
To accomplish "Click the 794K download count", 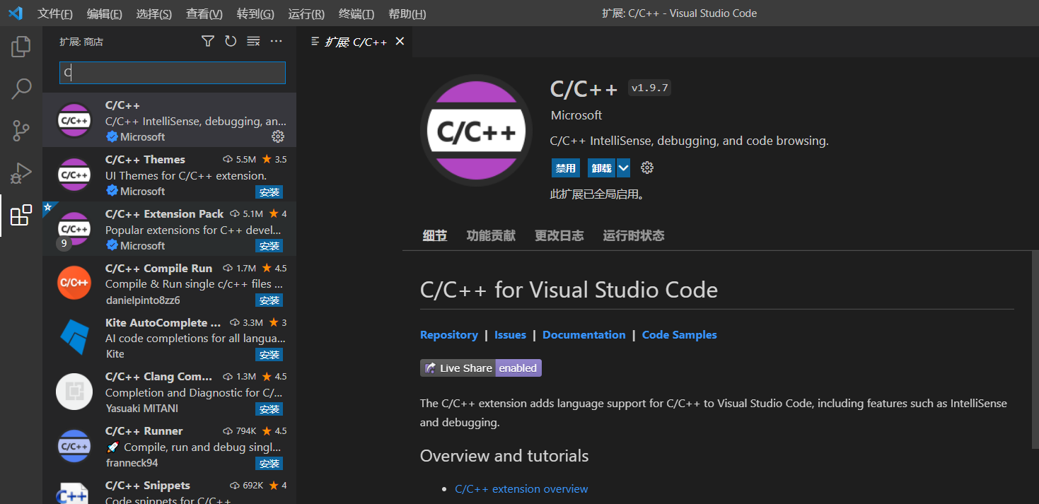I will 246,431.
